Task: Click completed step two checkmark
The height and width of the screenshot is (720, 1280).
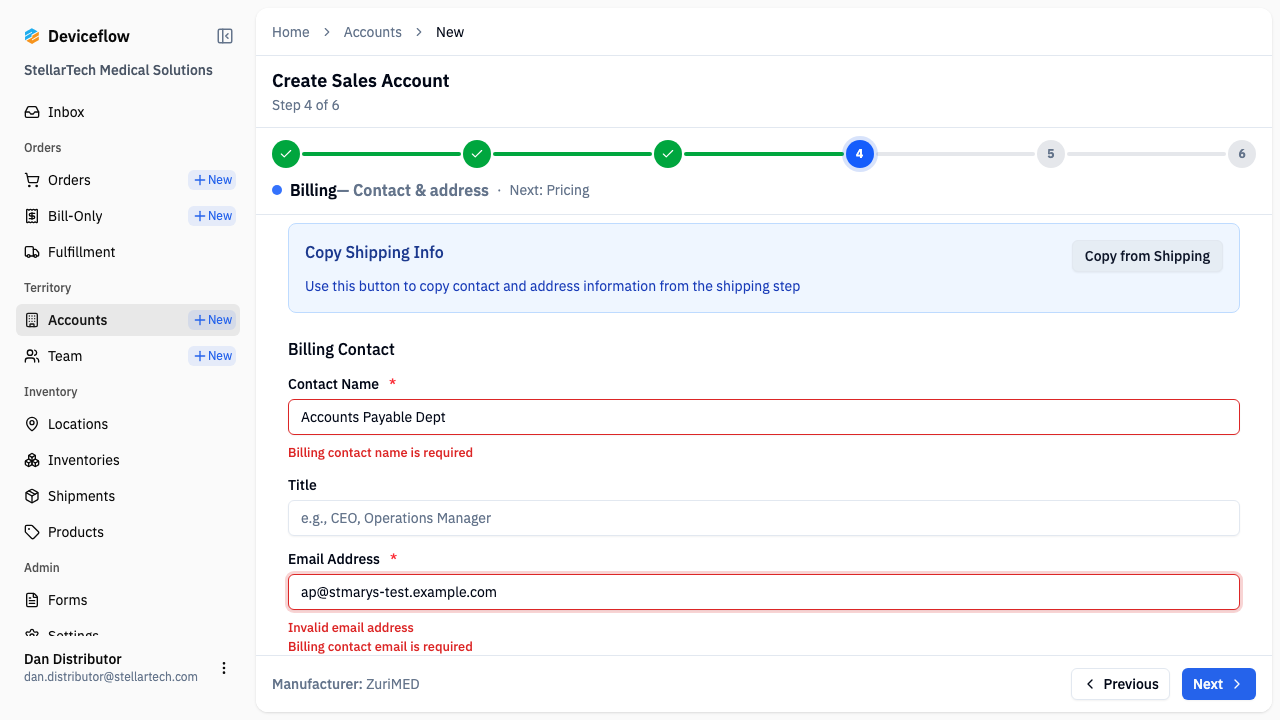Action: pos(477,154)
